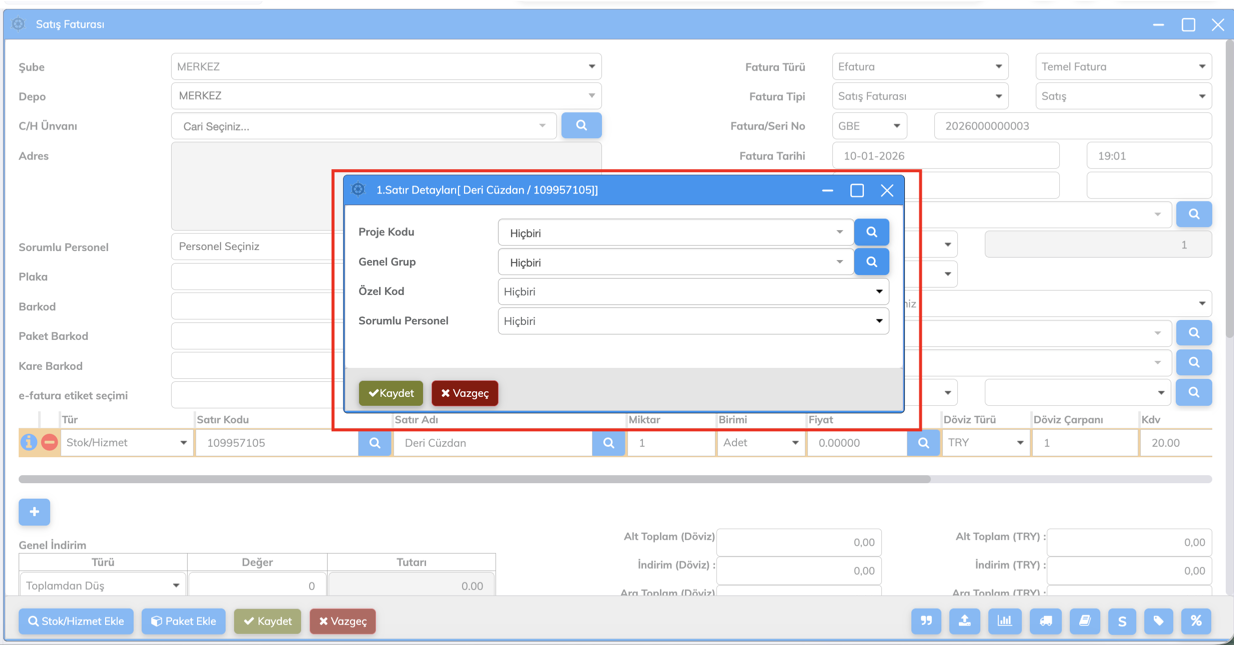Click the Fatura Tarihi date field
The height and width of the screenshot is (645, 1234).
click(x=944, y=156)
